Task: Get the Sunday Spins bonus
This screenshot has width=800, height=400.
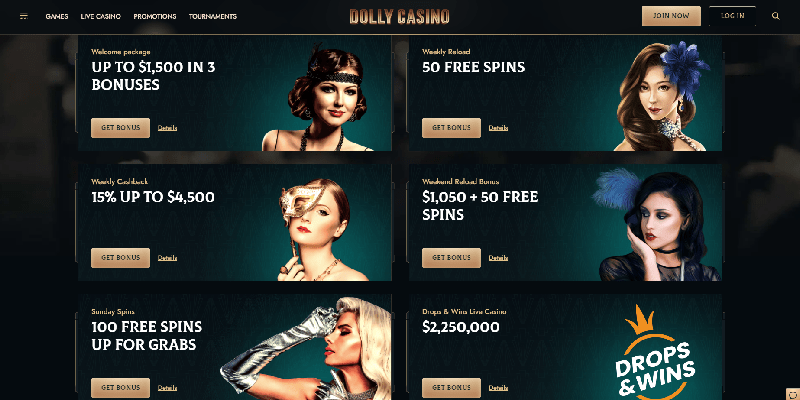Action: pos(120,388)
